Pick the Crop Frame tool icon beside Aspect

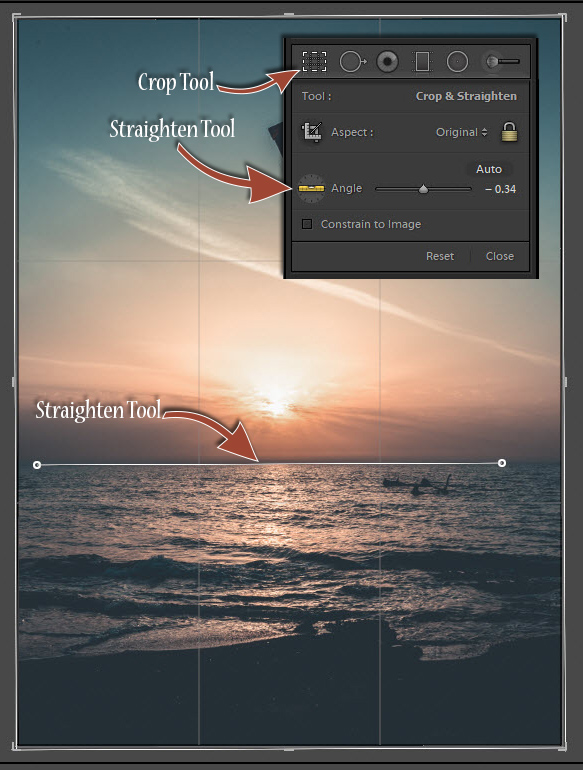point(312,132)
